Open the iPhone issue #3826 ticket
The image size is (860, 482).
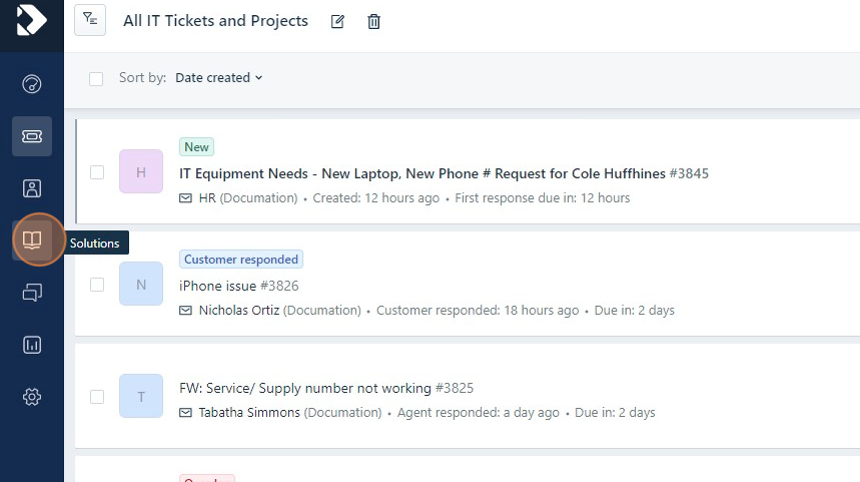coord(238,286)
